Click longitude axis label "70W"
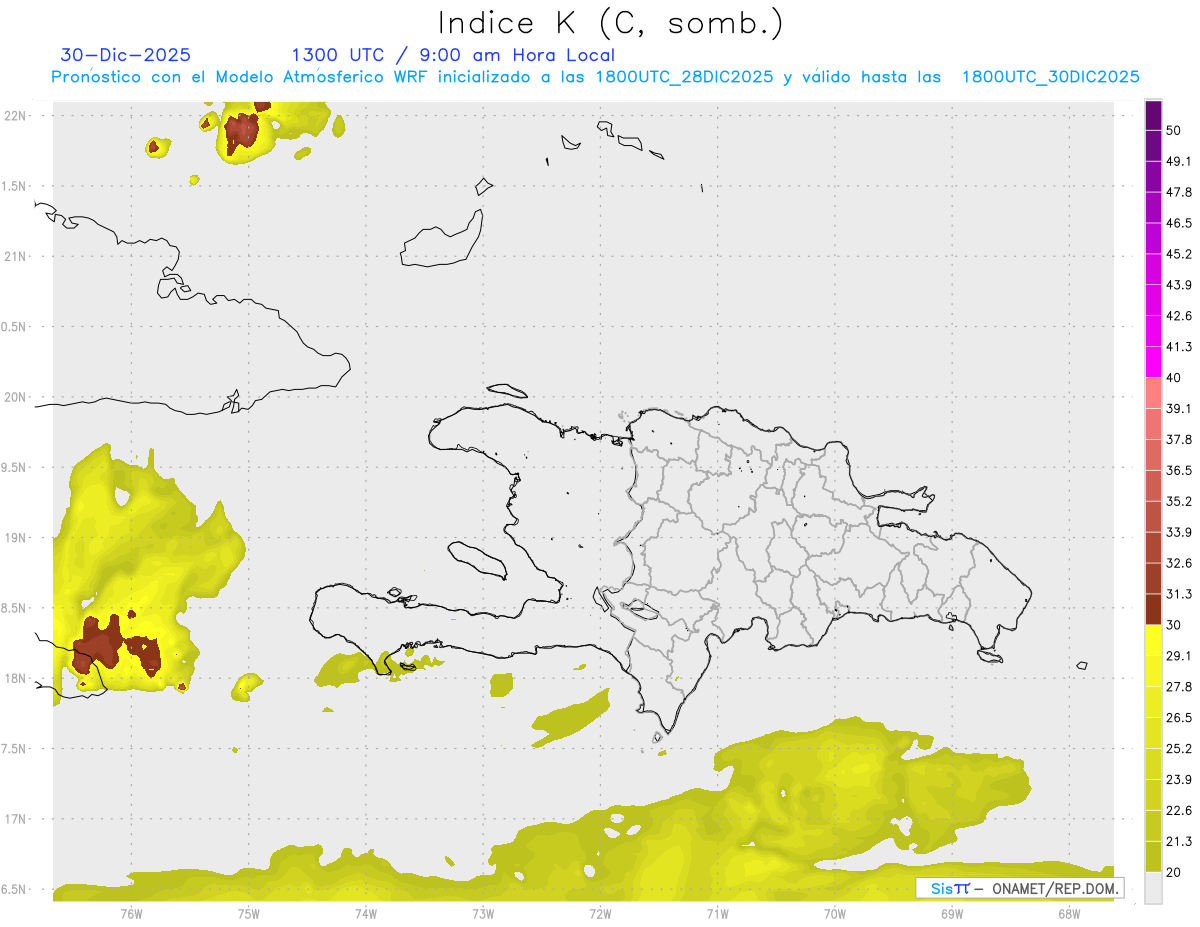1200x927 pixels. click(x=835, y=914)
